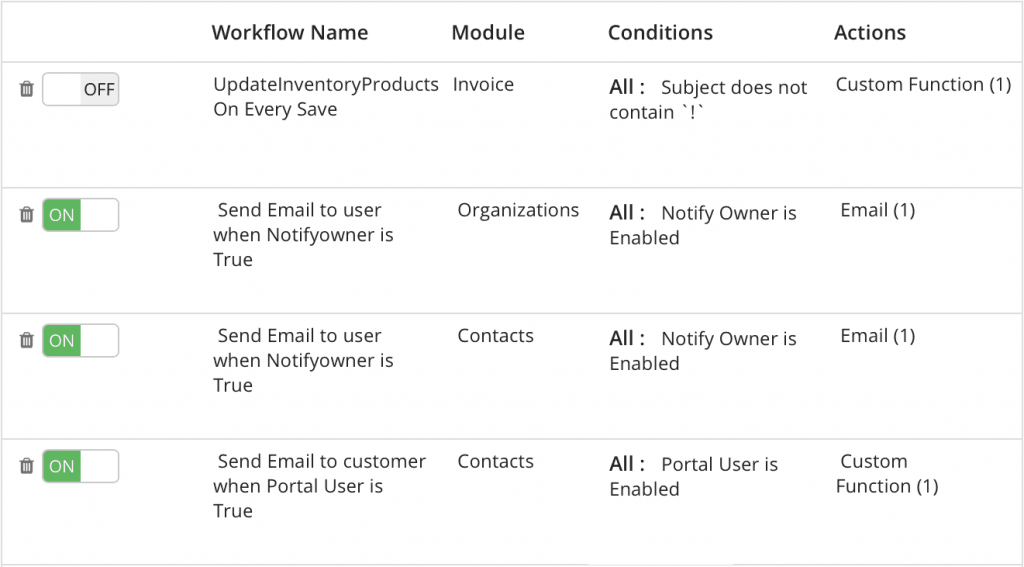Click trash icon for Contacts Notify Owner workflow

click(26, 340)
